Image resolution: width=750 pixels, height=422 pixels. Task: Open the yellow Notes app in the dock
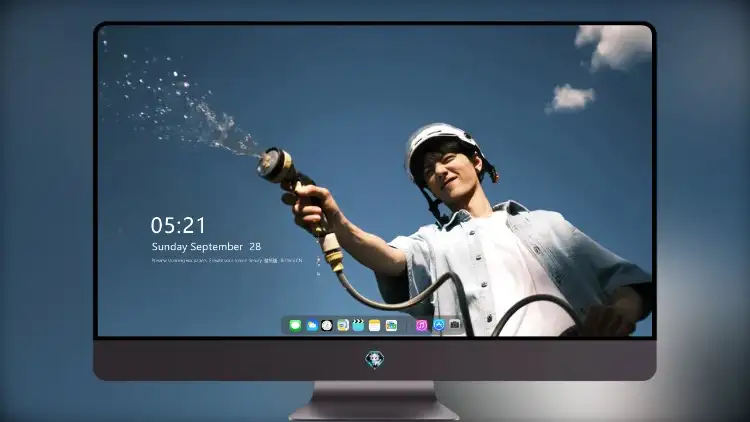tap(375, 325)
